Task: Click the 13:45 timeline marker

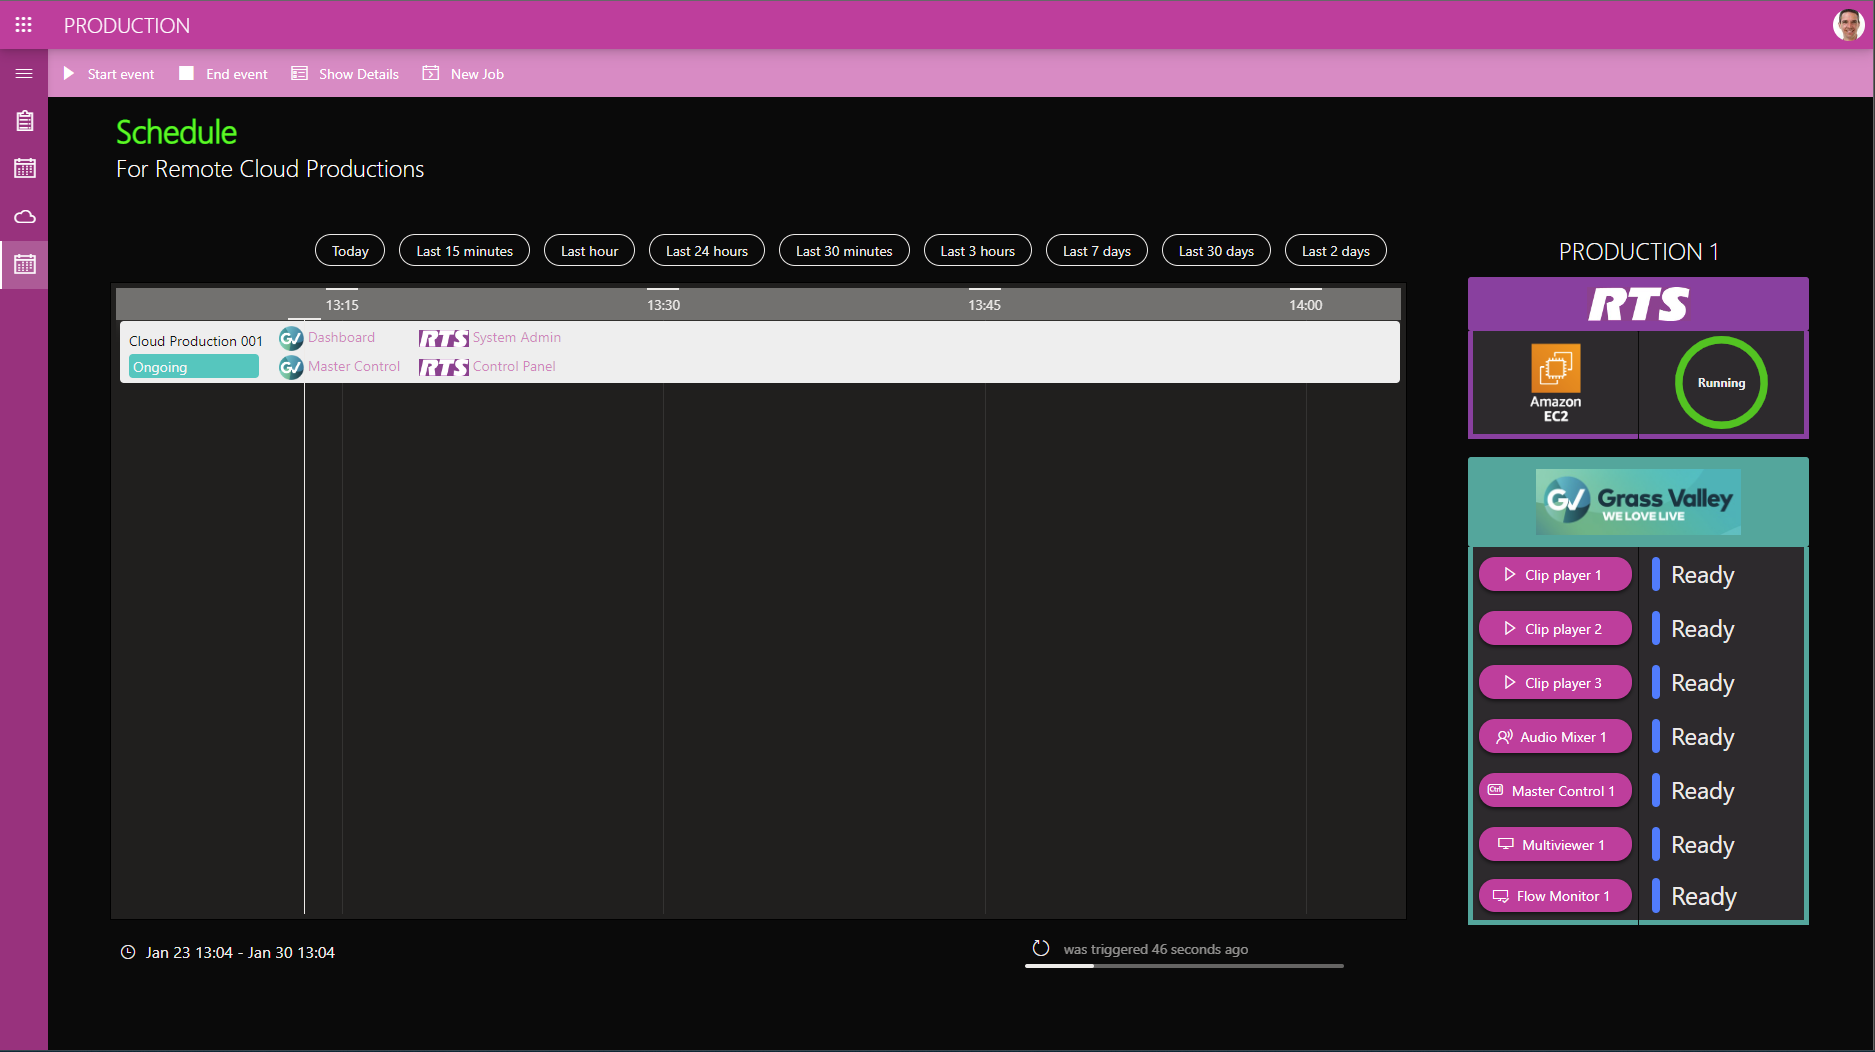Action: point(984,305)
